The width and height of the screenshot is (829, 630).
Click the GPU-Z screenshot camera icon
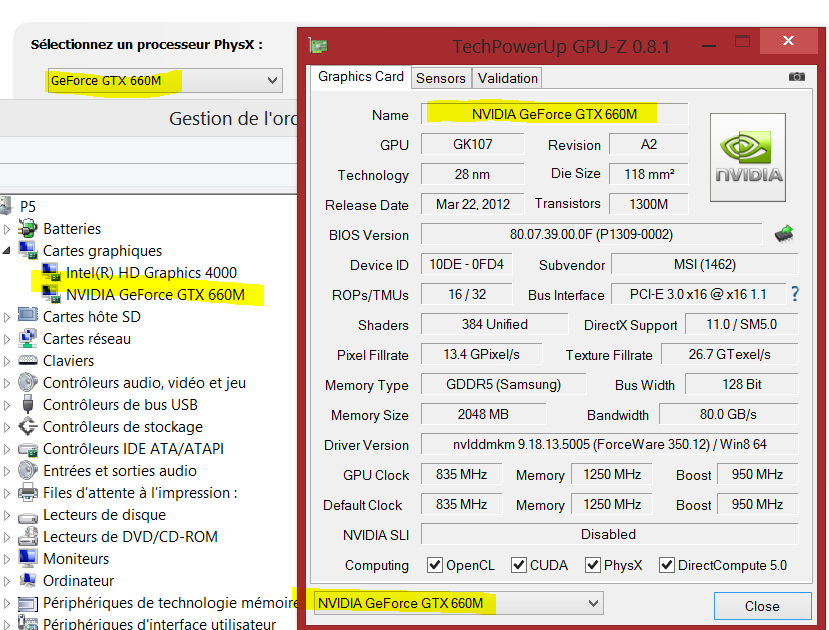point(797,77)
